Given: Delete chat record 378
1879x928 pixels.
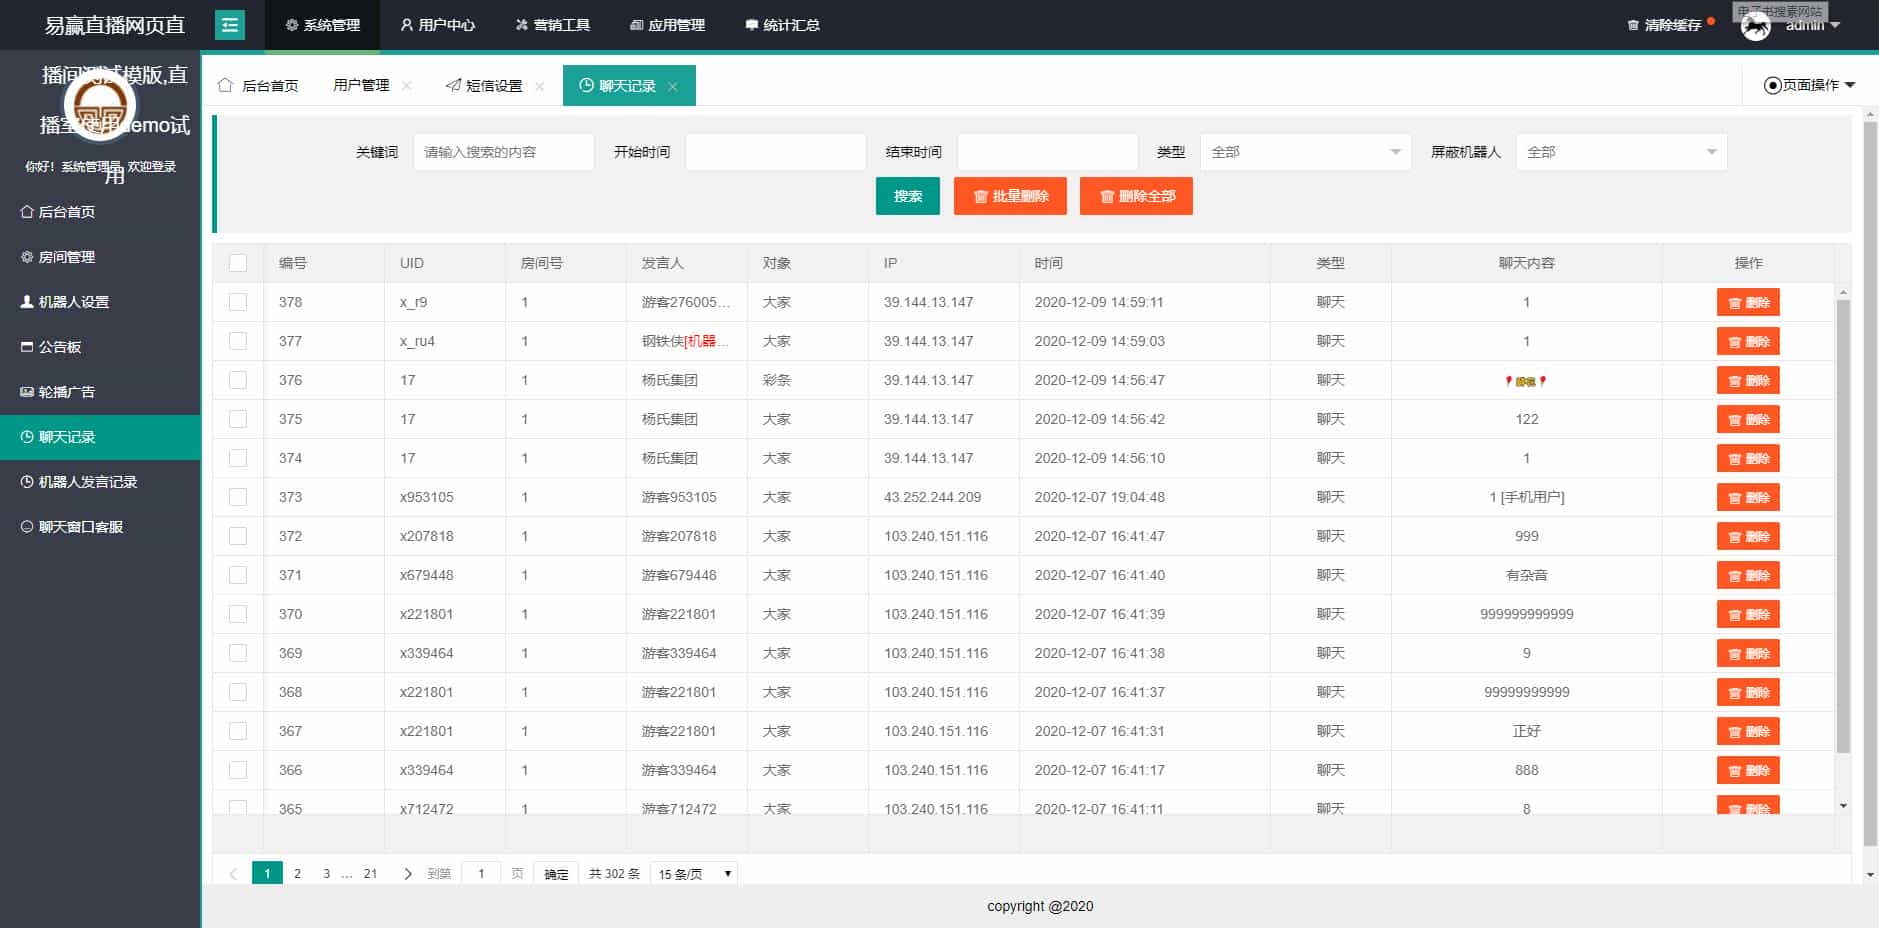Looking at the screenshot, I should pos(1748,302).
